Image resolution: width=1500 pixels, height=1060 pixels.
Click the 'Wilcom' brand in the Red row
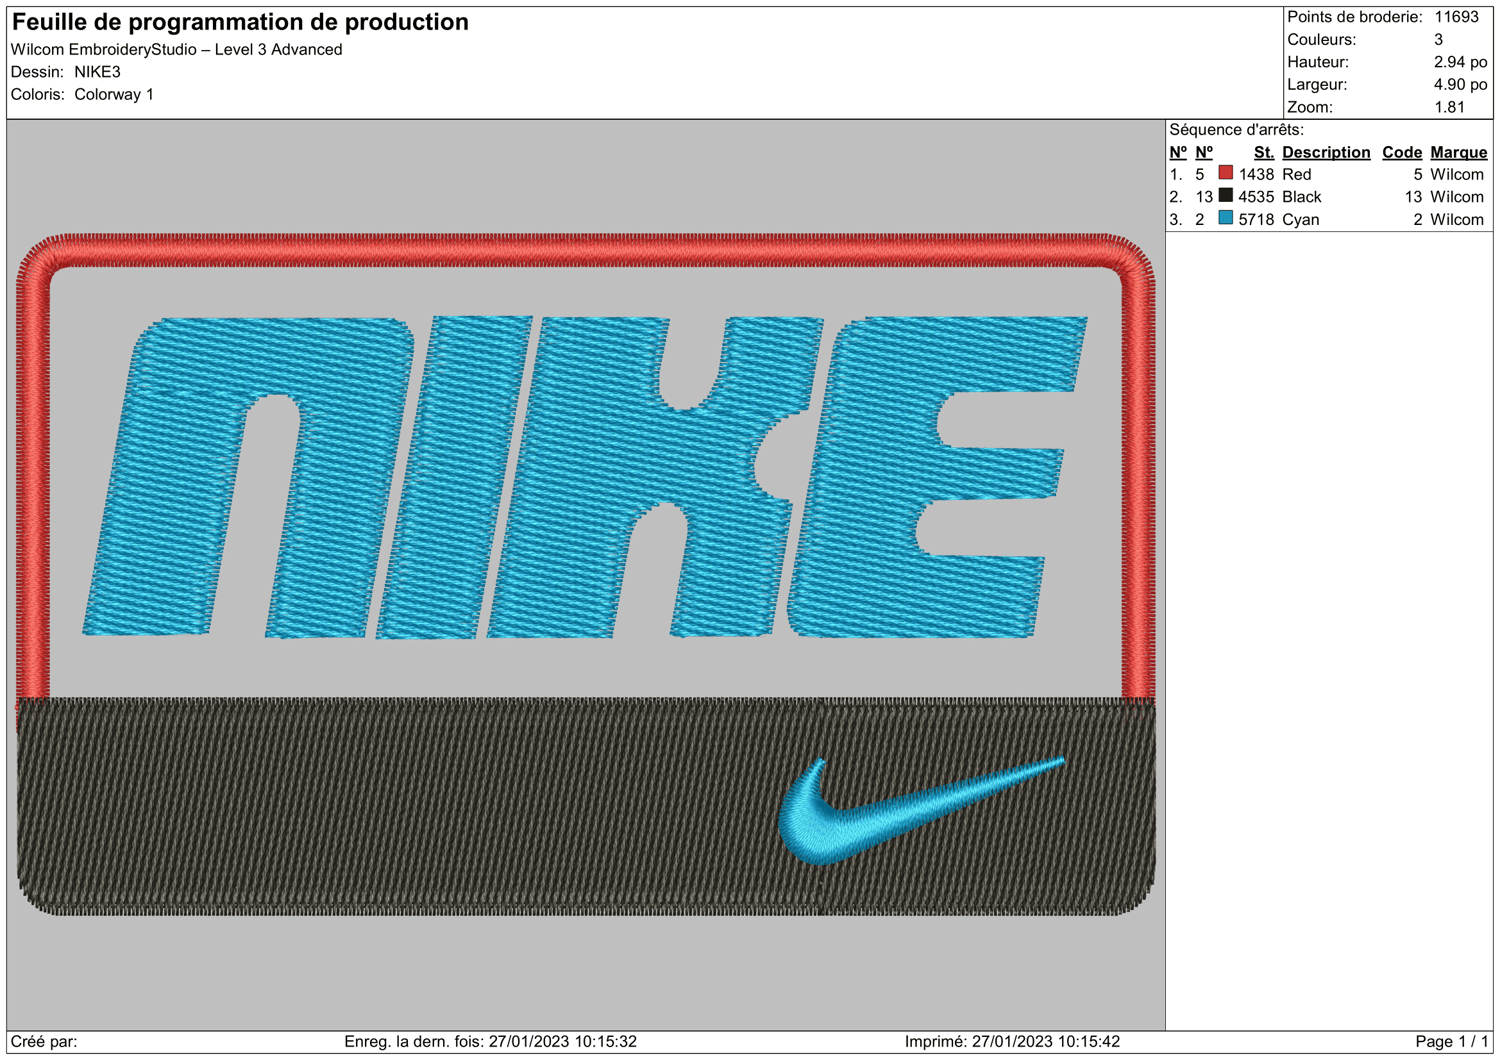(1457, 174)
